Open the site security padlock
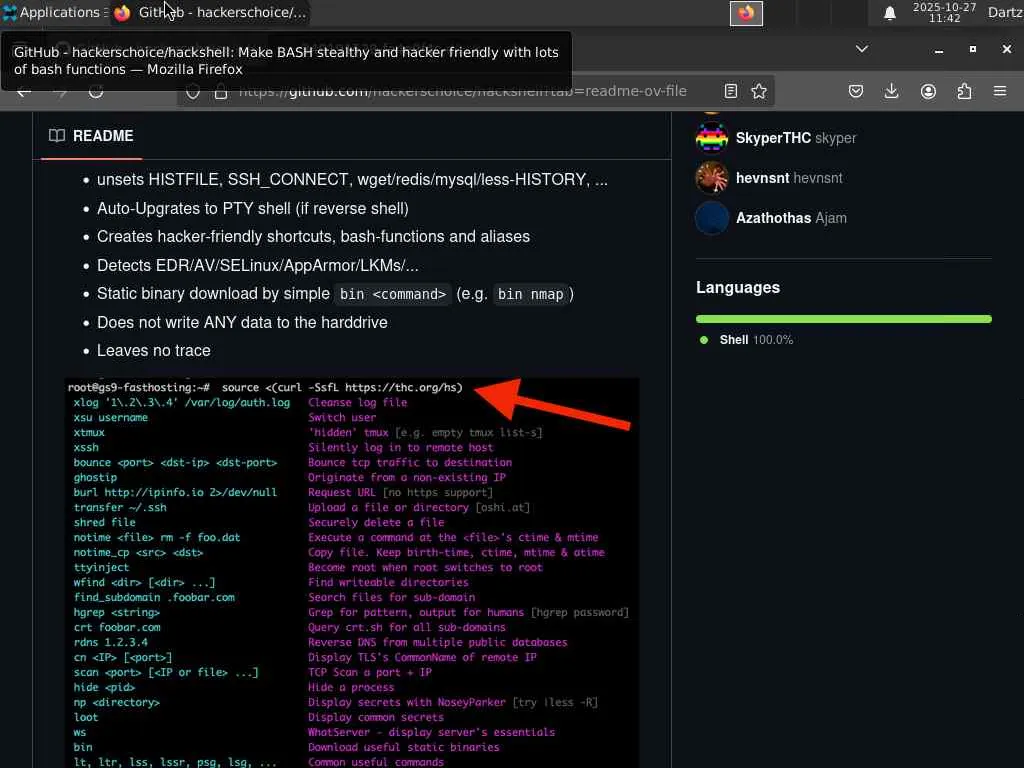 pyautogui.click(x=221, y=91)
